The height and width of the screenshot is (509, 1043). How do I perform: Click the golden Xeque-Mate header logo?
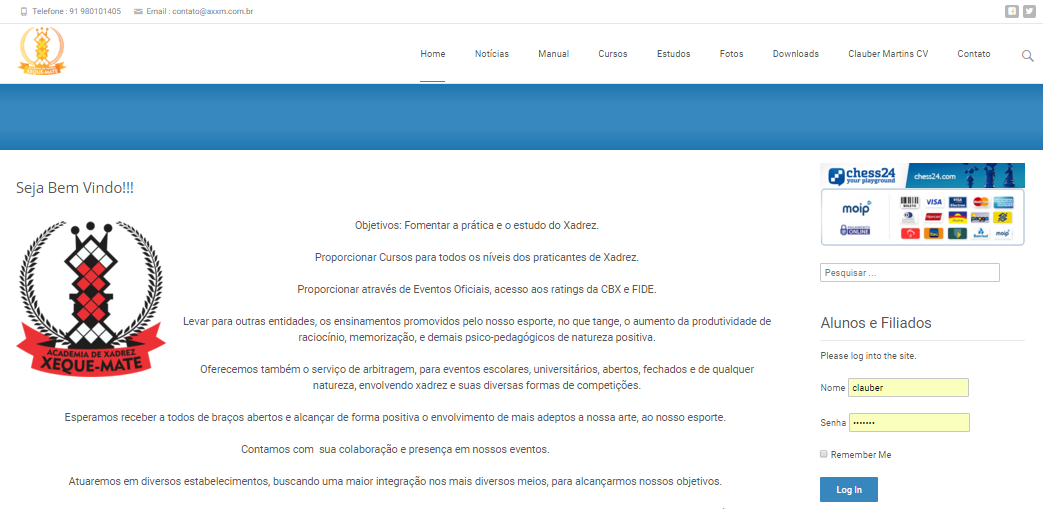tap(41, 52)
